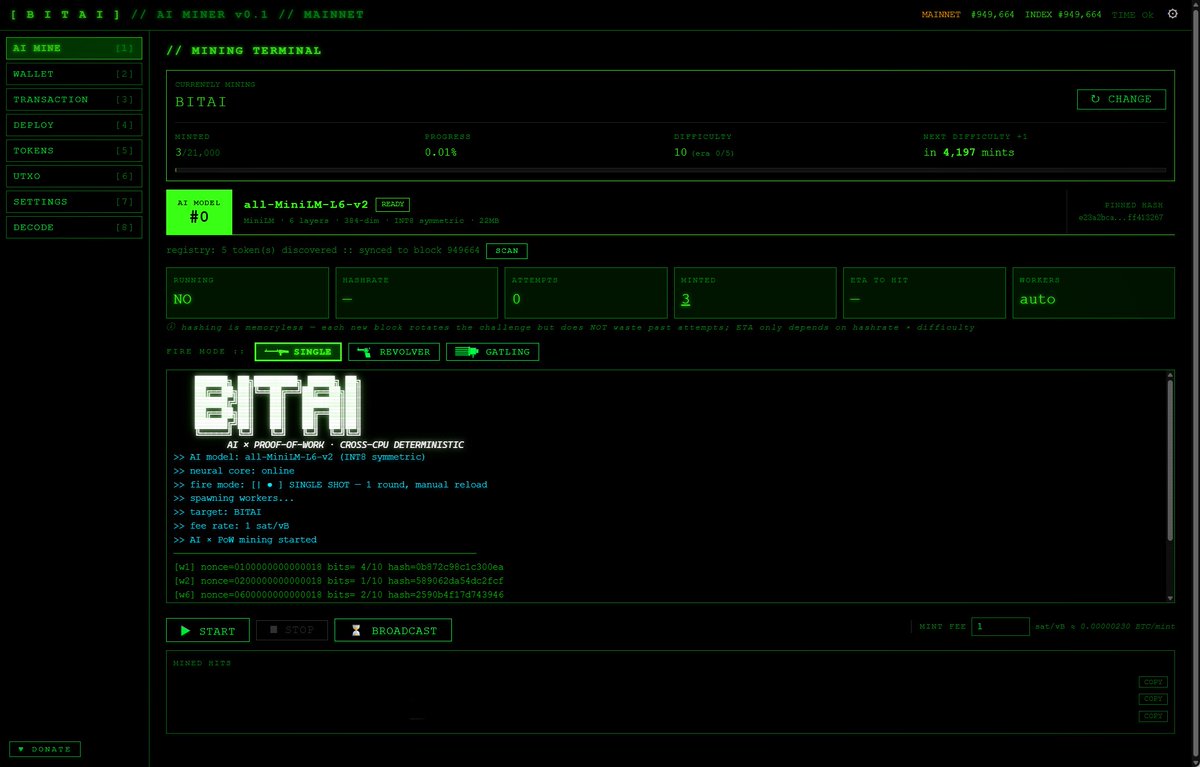Open the SETTINGS sidebar tab
This screenshot has width=1200, height=767.
[x=74, y=201]
